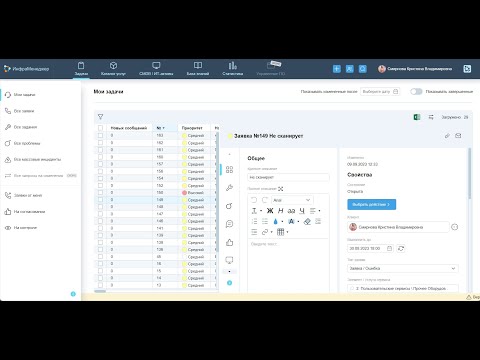The height and width of the screenshot is (360, 480).
Task: Click the table horizontal scrollbar
Action: [x=100, y=291]
